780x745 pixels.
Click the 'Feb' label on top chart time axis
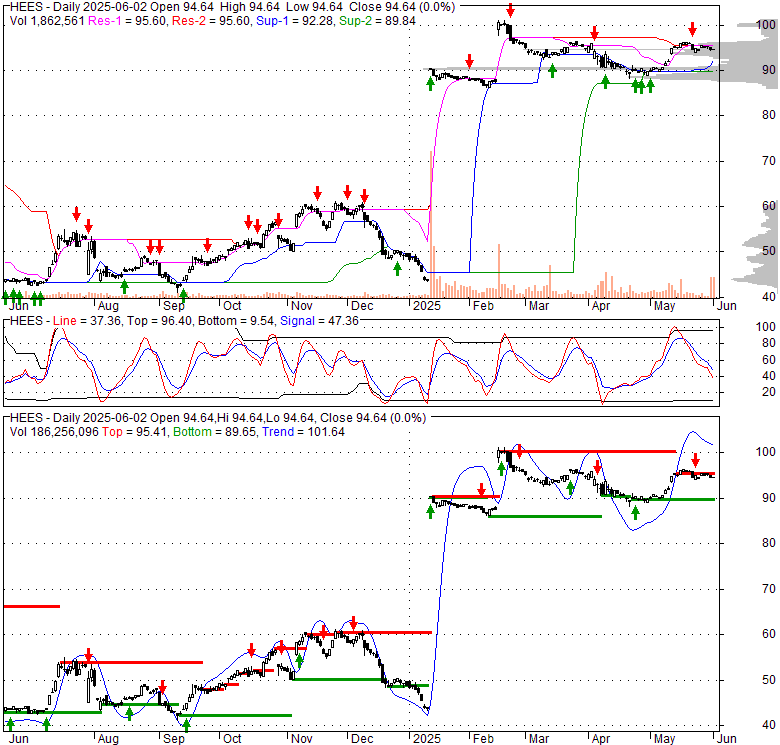pyautogui.click(x=483, y=306)
